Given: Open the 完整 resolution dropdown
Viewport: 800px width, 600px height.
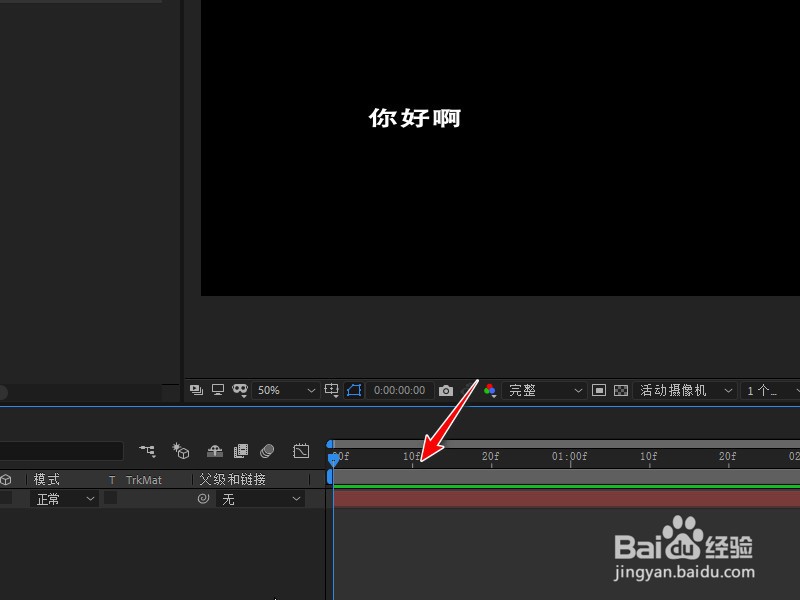Looking at the screenshot, I should pyautogui.click(x=545, y=390).
